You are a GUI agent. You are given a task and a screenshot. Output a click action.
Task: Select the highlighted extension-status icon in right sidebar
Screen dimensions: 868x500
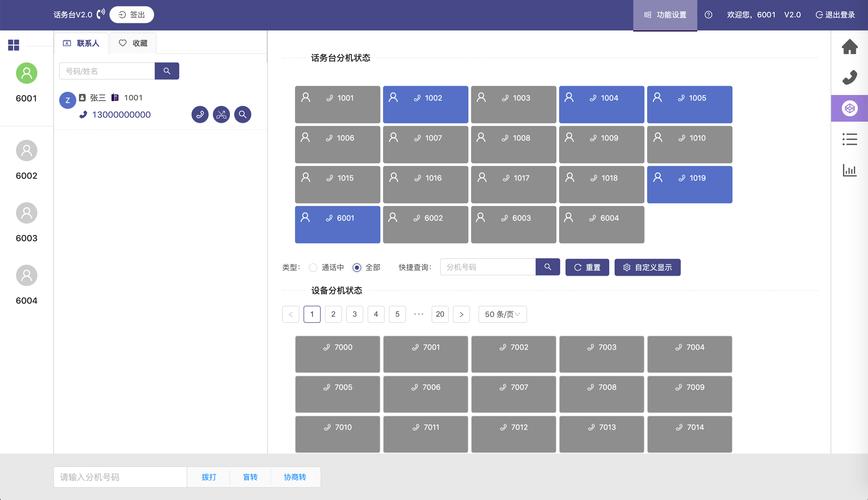point(849,108)
